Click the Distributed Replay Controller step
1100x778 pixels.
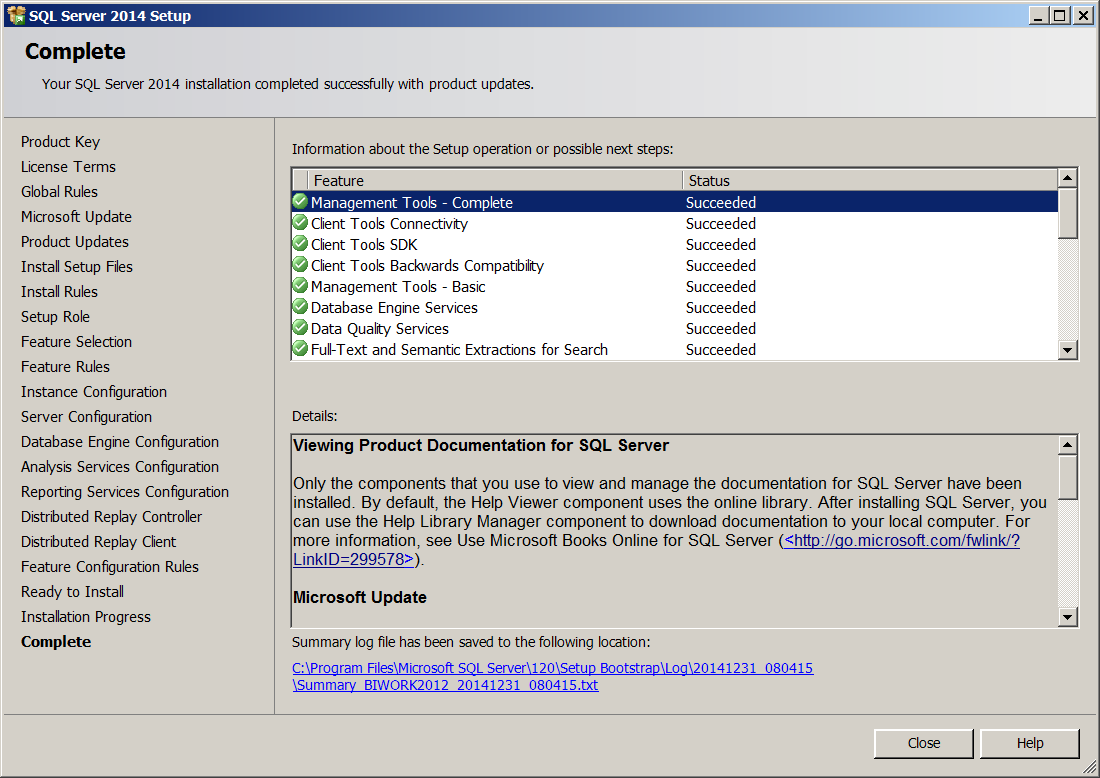111,517
